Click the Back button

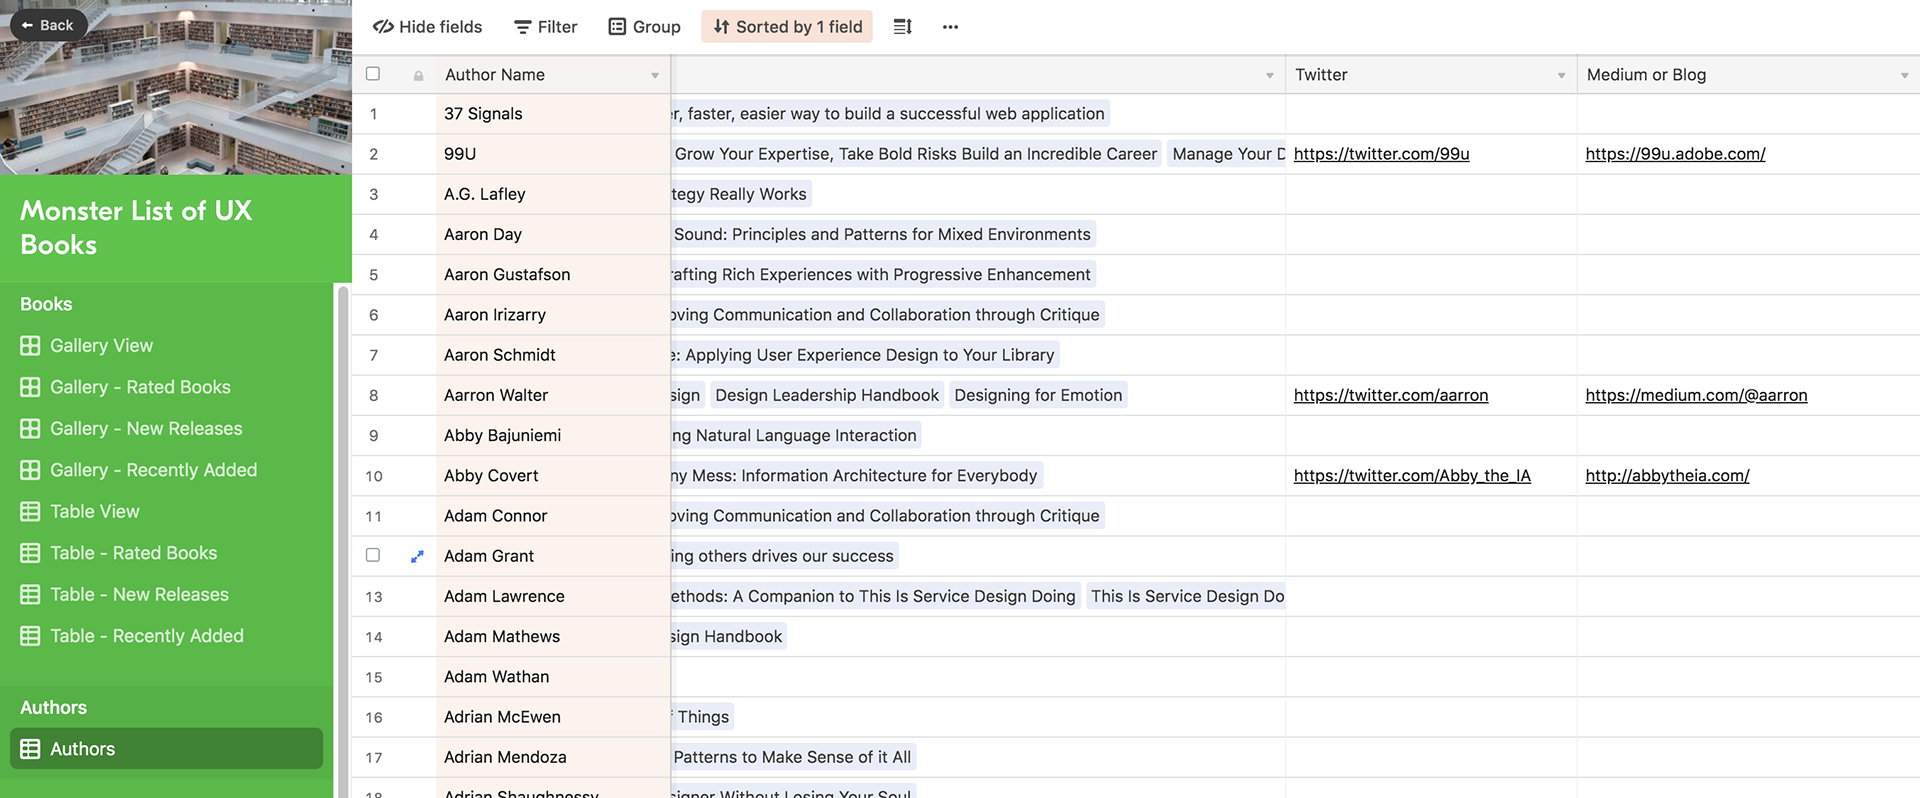(x=48, y=25)
